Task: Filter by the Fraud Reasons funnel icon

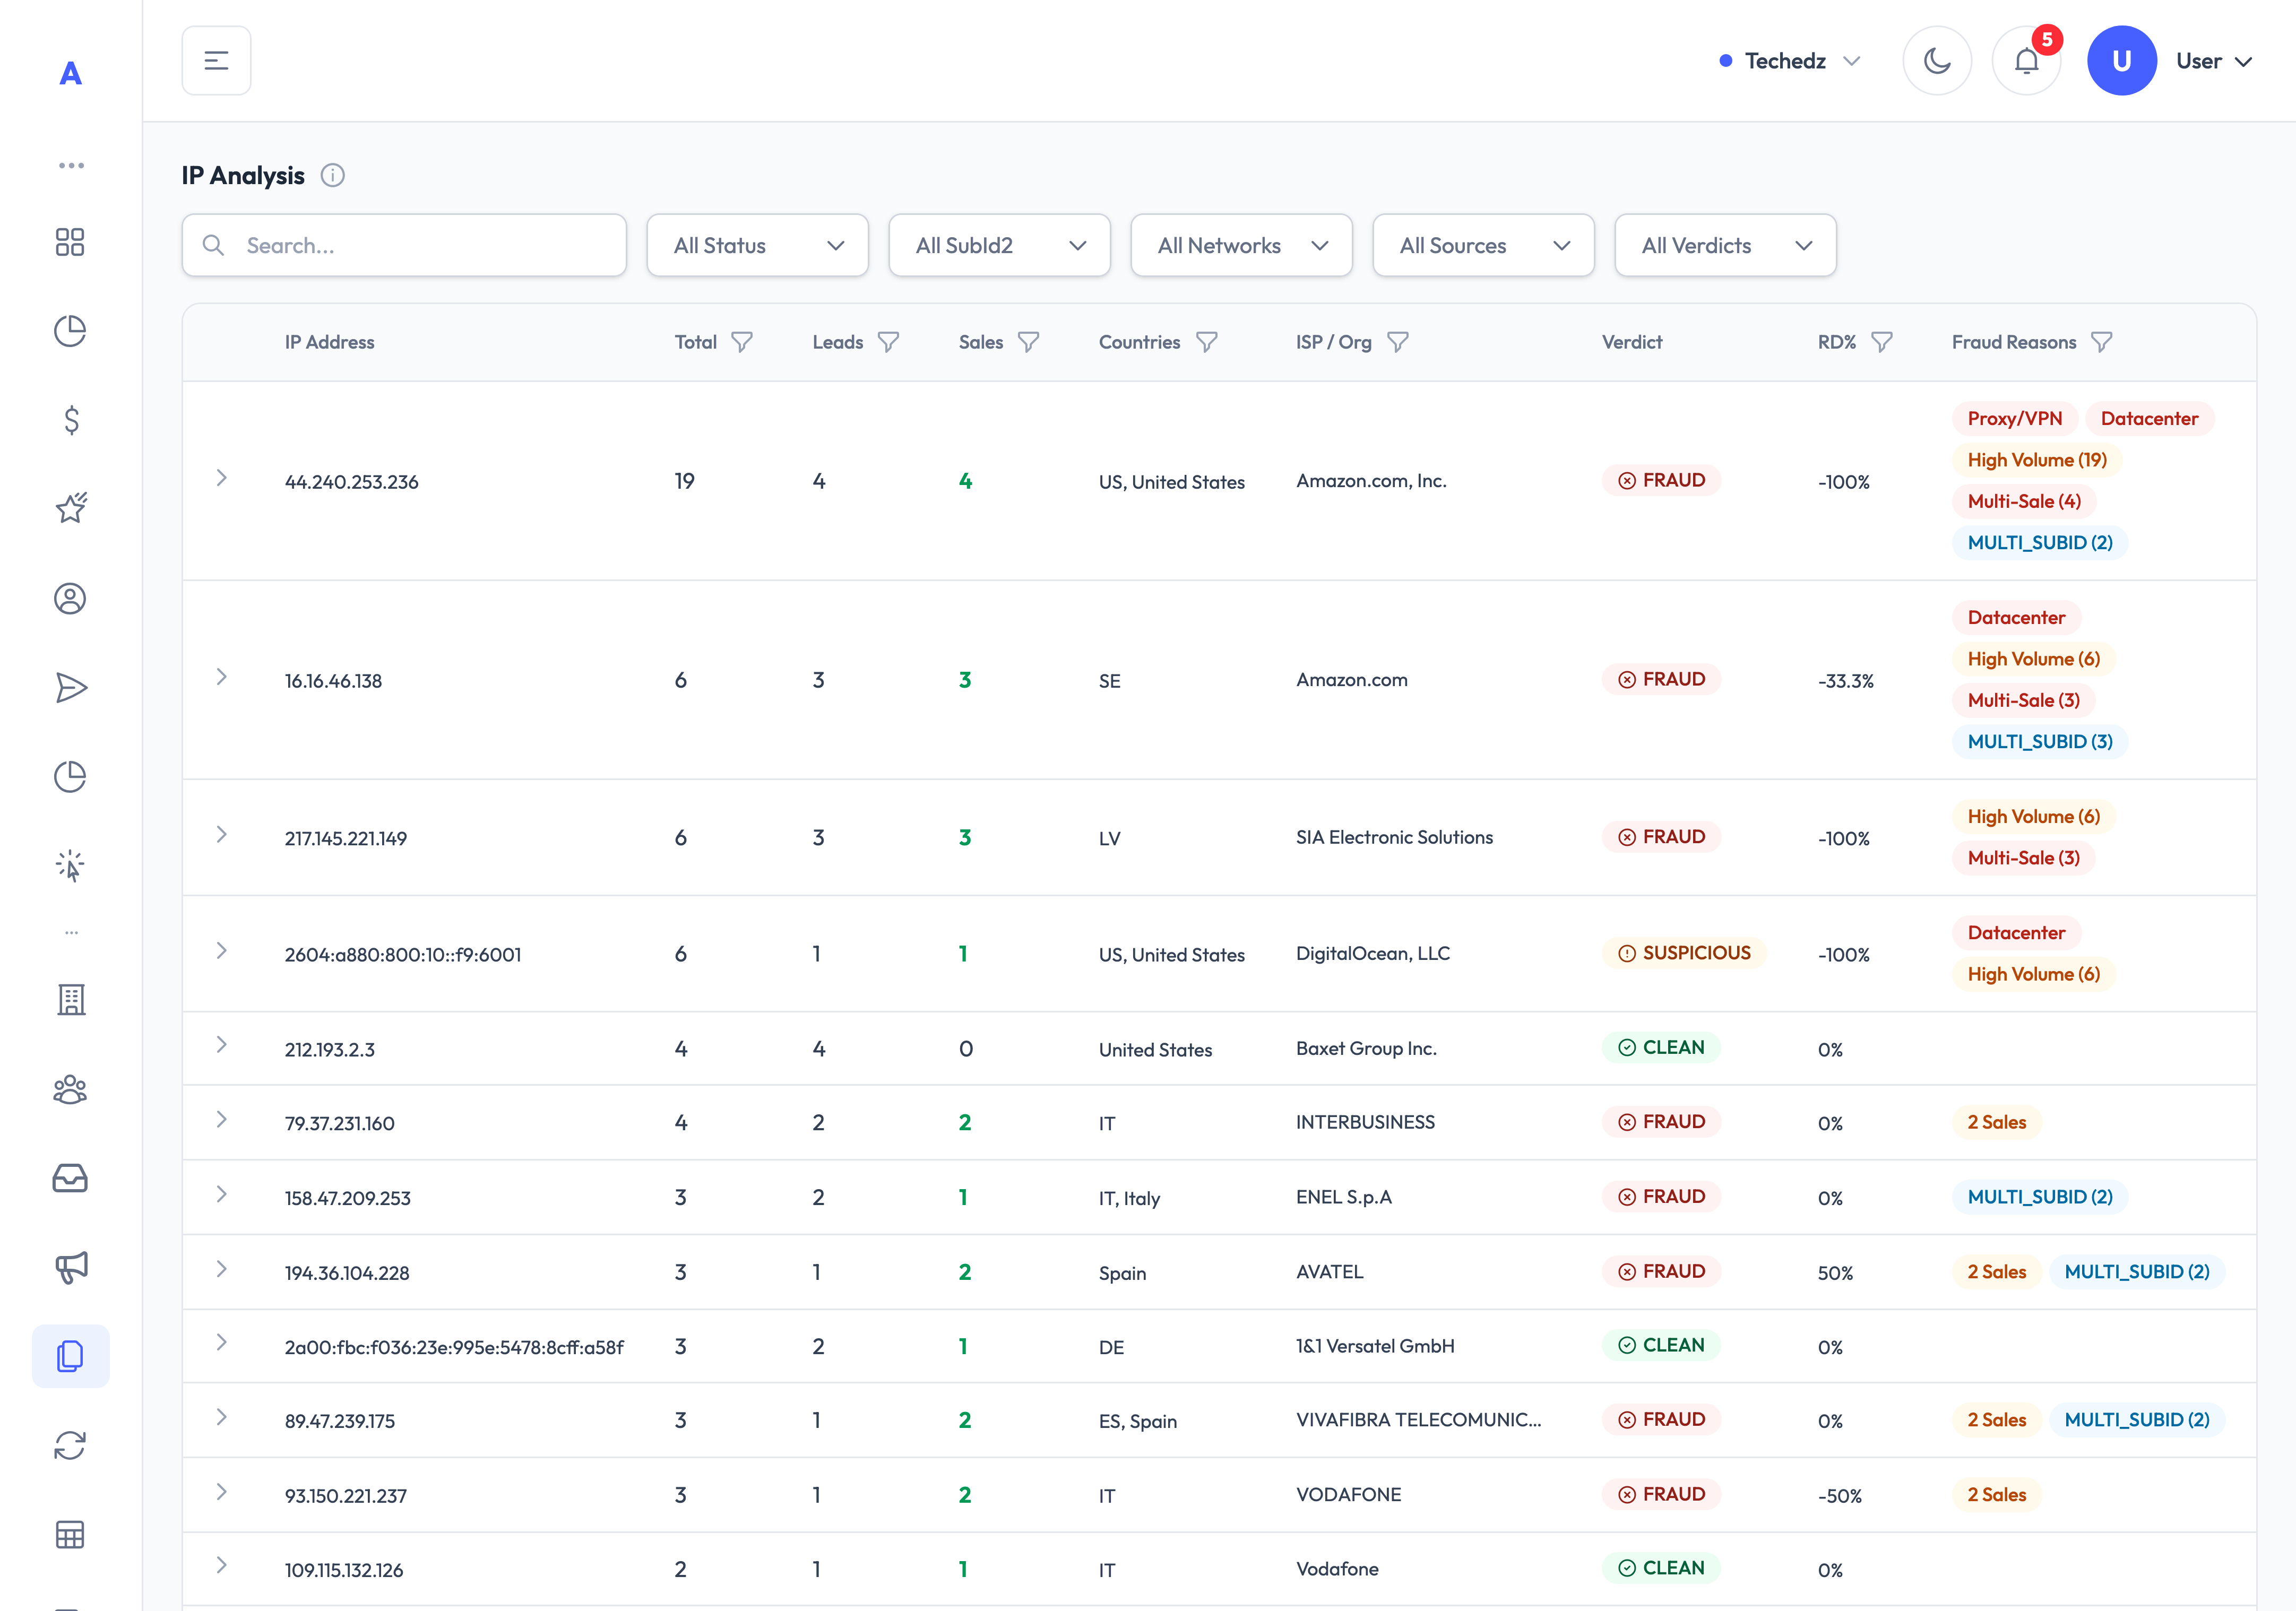Action: coord(2102,342)
